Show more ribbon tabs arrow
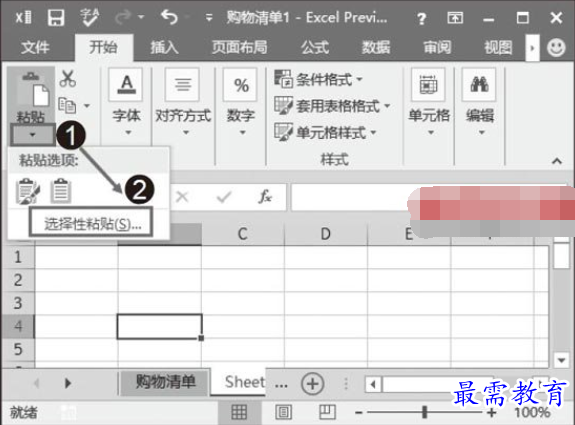The width and height of the screenshot is (575, 425). pyautogui.click(x=532, y=48)
